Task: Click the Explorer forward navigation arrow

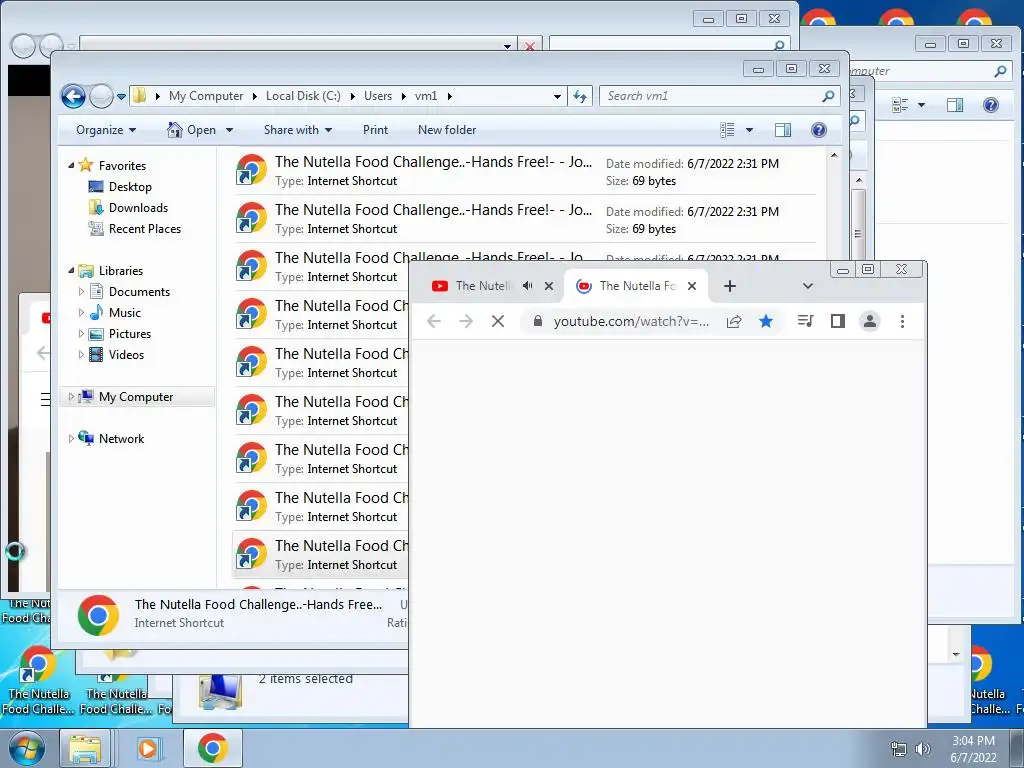Action: click(101, 97)
